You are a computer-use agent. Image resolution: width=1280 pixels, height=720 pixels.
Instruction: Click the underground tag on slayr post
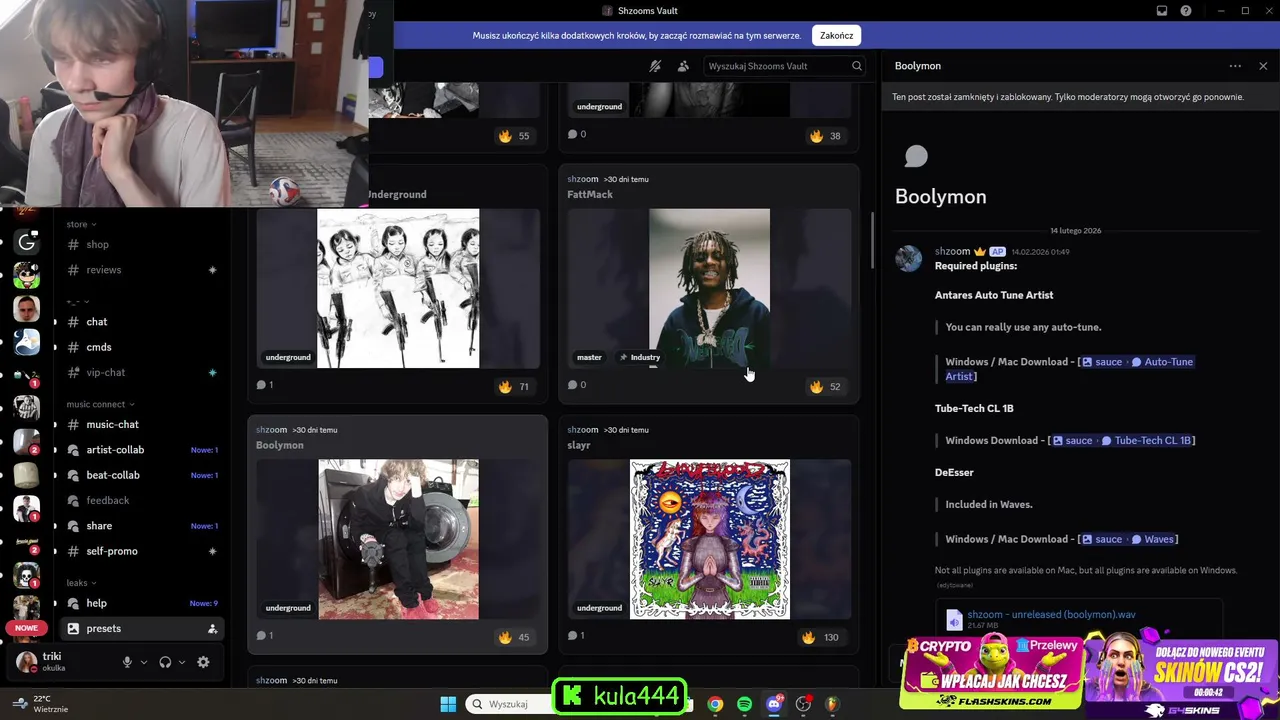coord(599,608)
